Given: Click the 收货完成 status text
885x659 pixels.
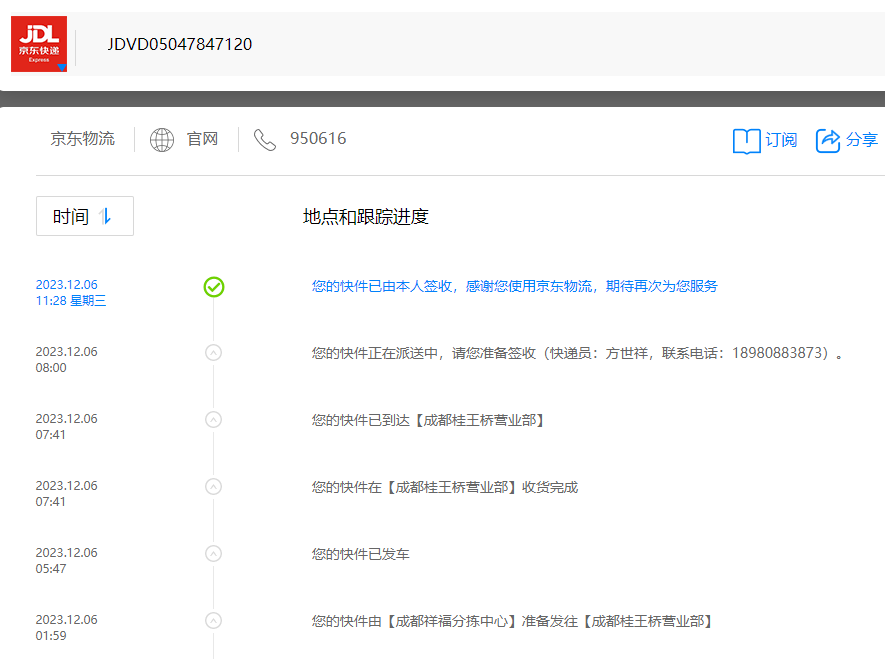Looking at the screenshot, I should (445, 487).
